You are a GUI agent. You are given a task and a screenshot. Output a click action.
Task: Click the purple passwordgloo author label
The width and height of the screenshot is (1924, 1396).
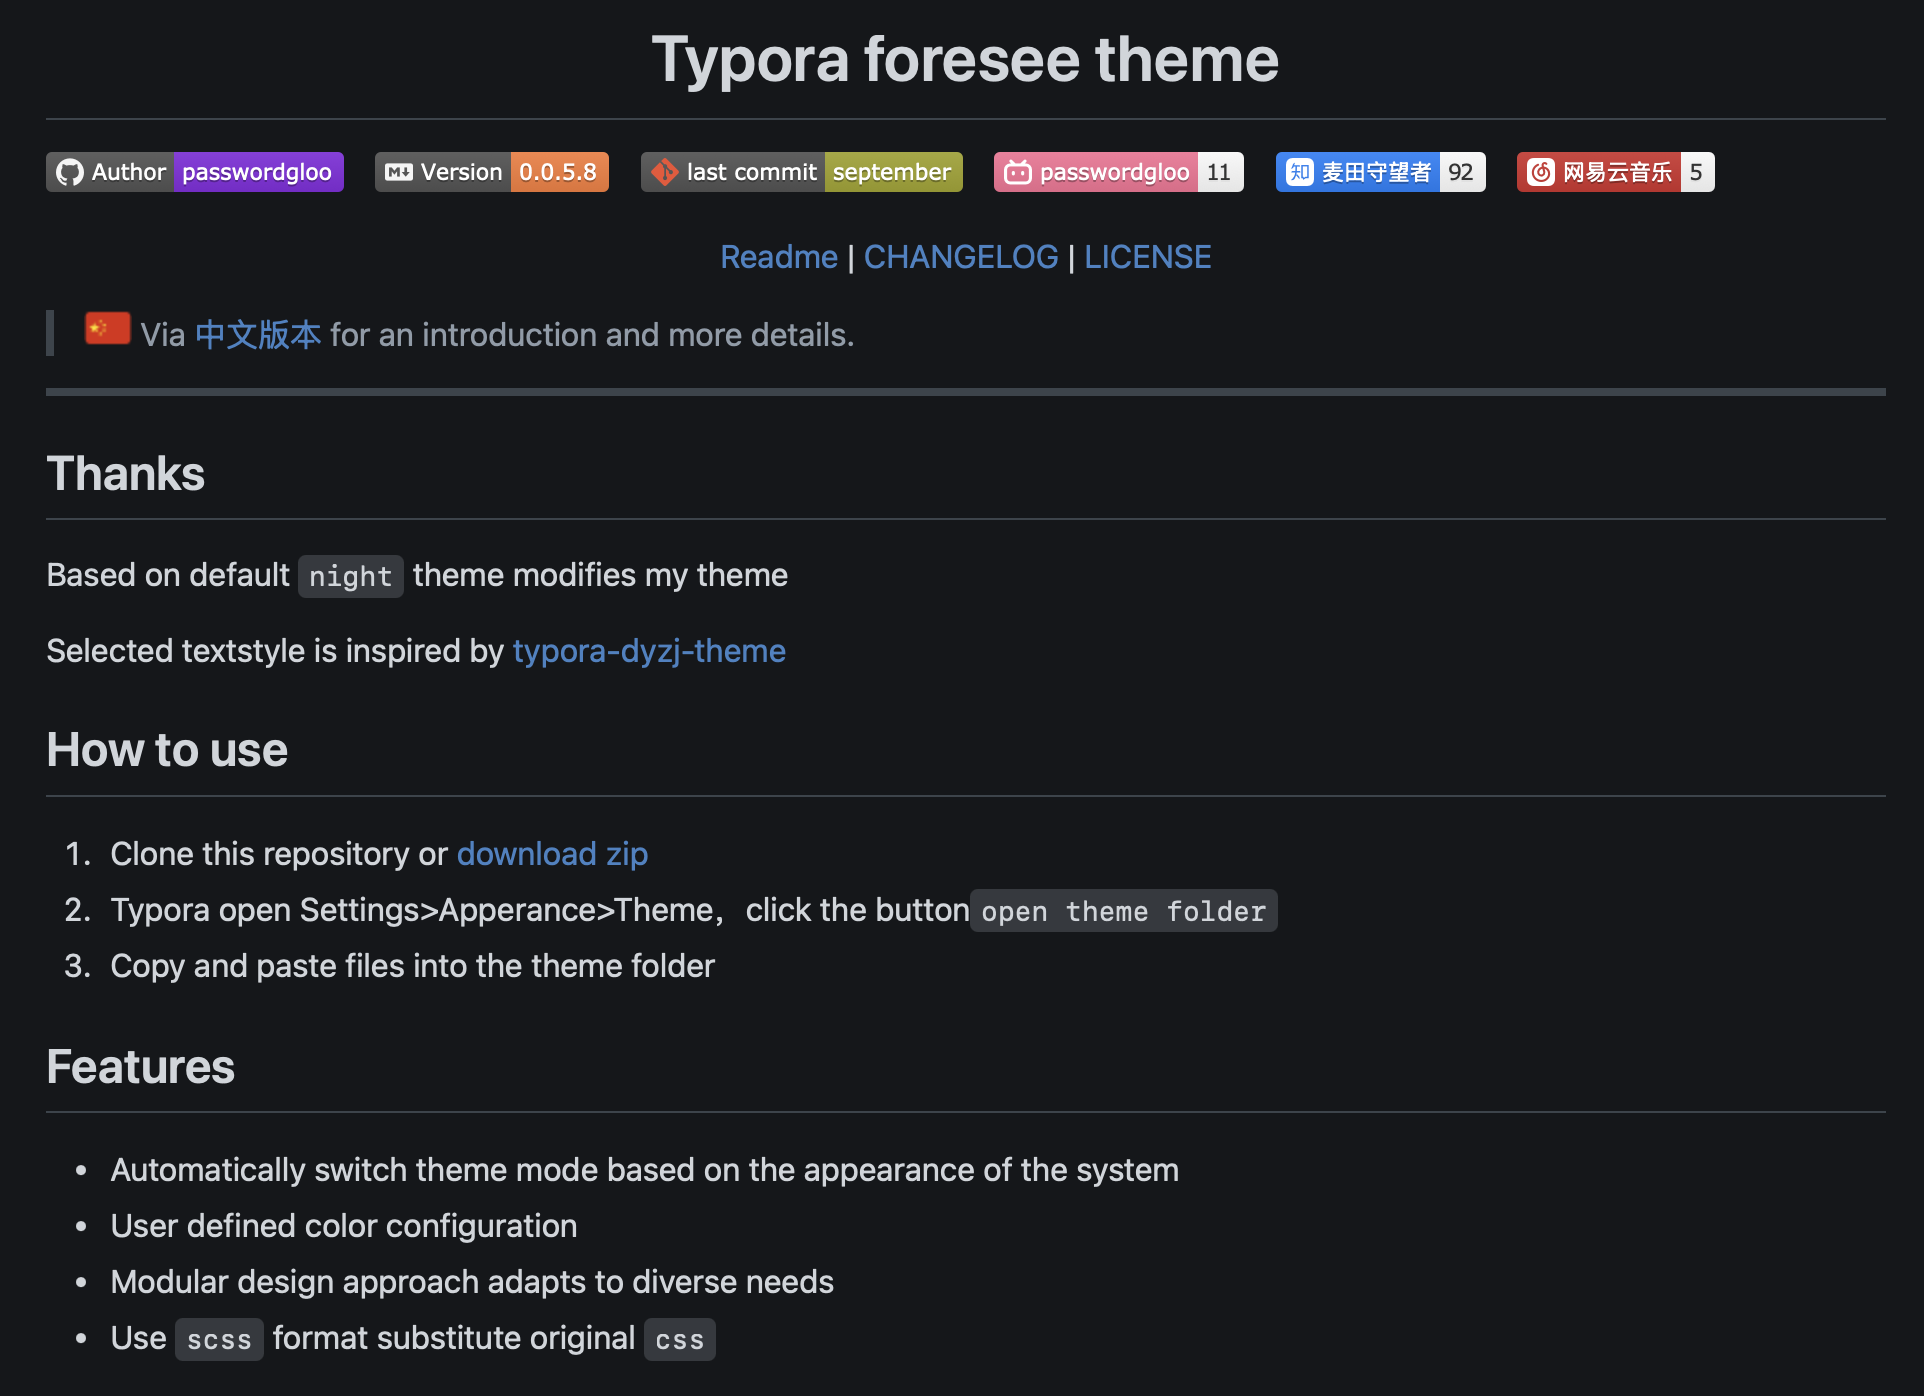tap(257, 172)
